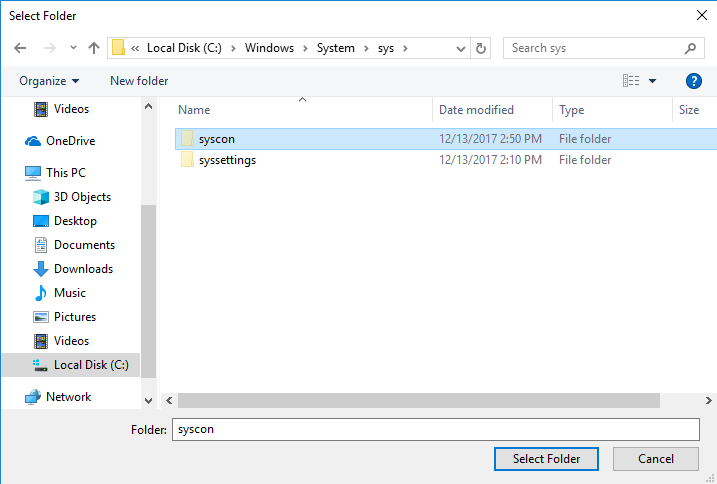Cancel the folder selection dialog
The height and width of the screenshot is (484, 717).
656,459
